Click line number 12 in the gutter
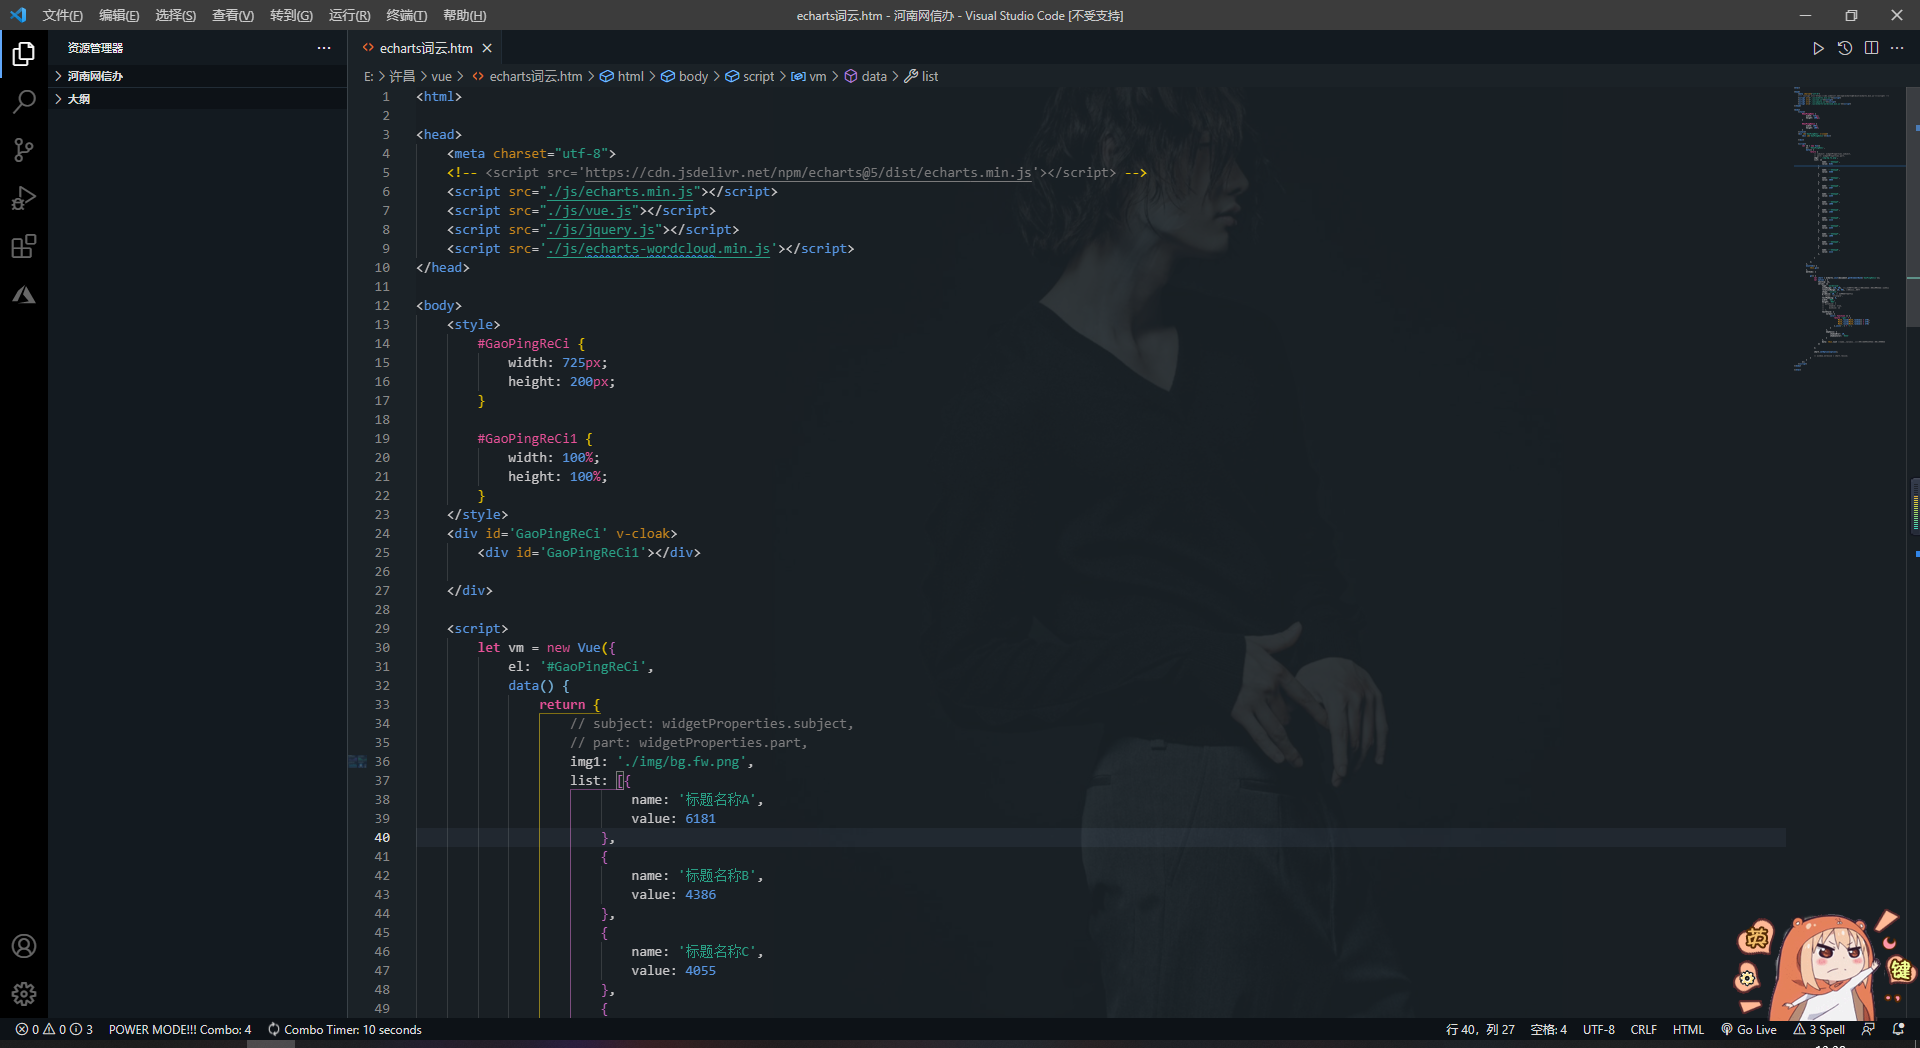The height and width of the screenshot is (1048, 1920). pyautogui.click(x=382, y=305)
